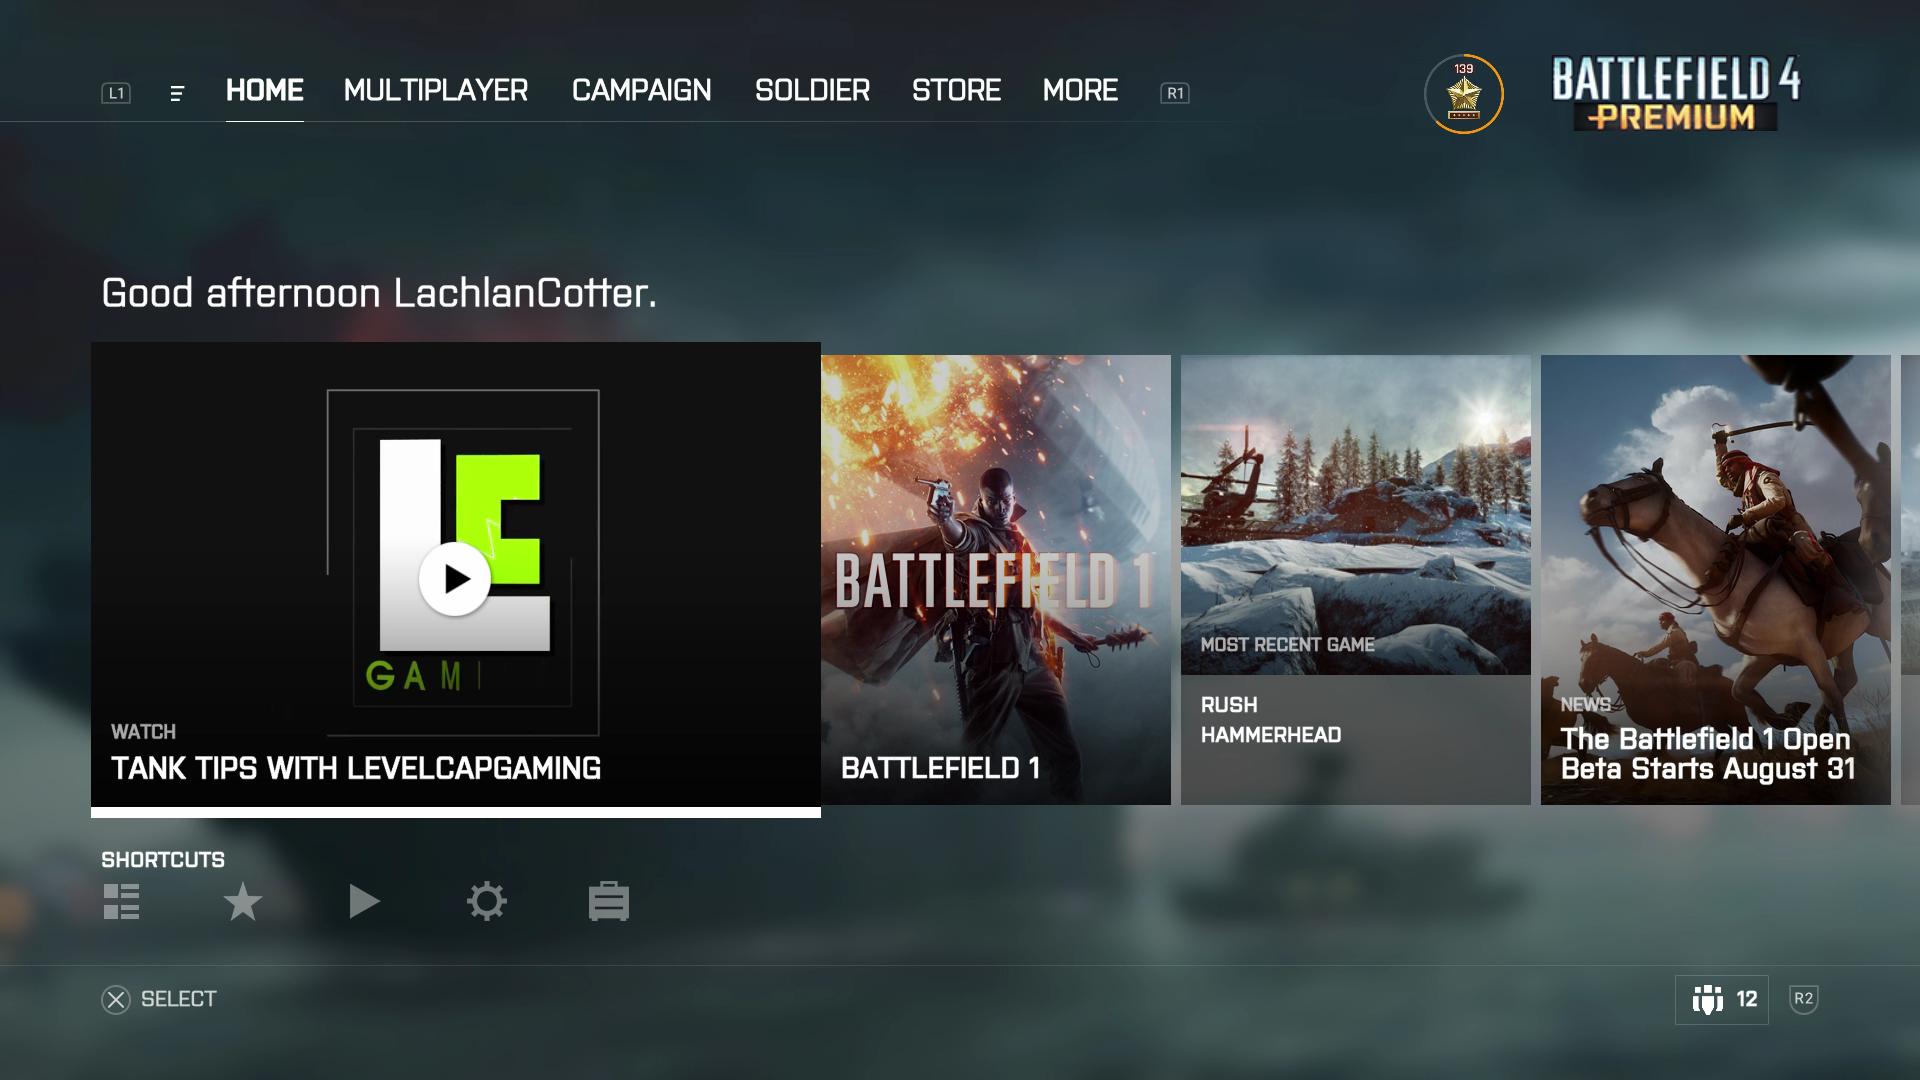This screenshot has width=1920, height=1080.
Task: Open the rank 139 soldier badge
Action: 1464,94
